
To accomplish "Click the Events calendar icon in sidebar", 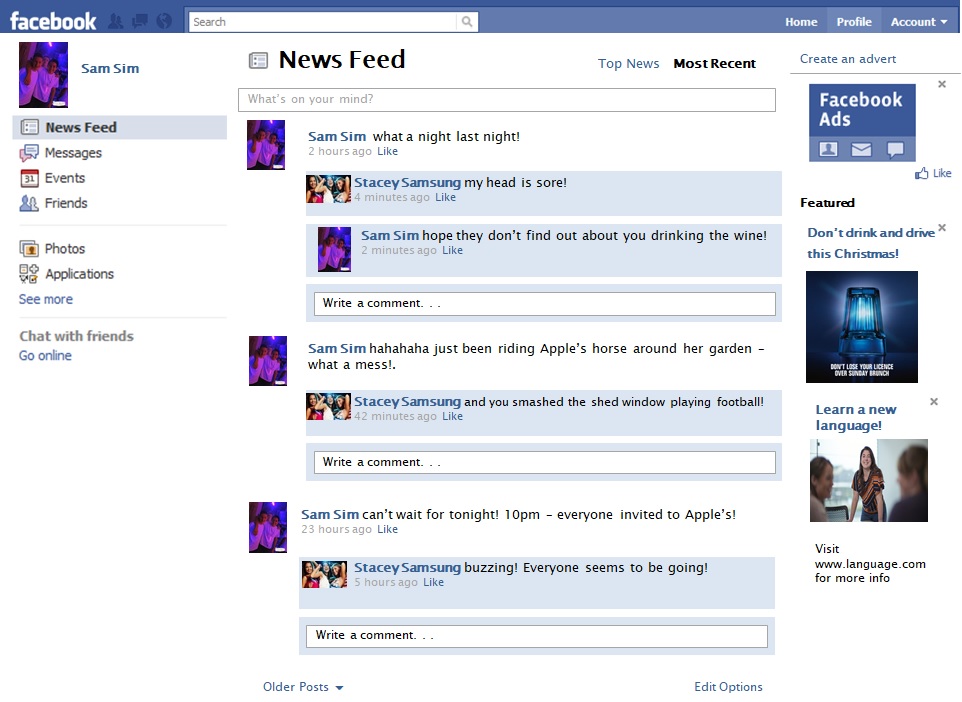I will tap(29, 178).
